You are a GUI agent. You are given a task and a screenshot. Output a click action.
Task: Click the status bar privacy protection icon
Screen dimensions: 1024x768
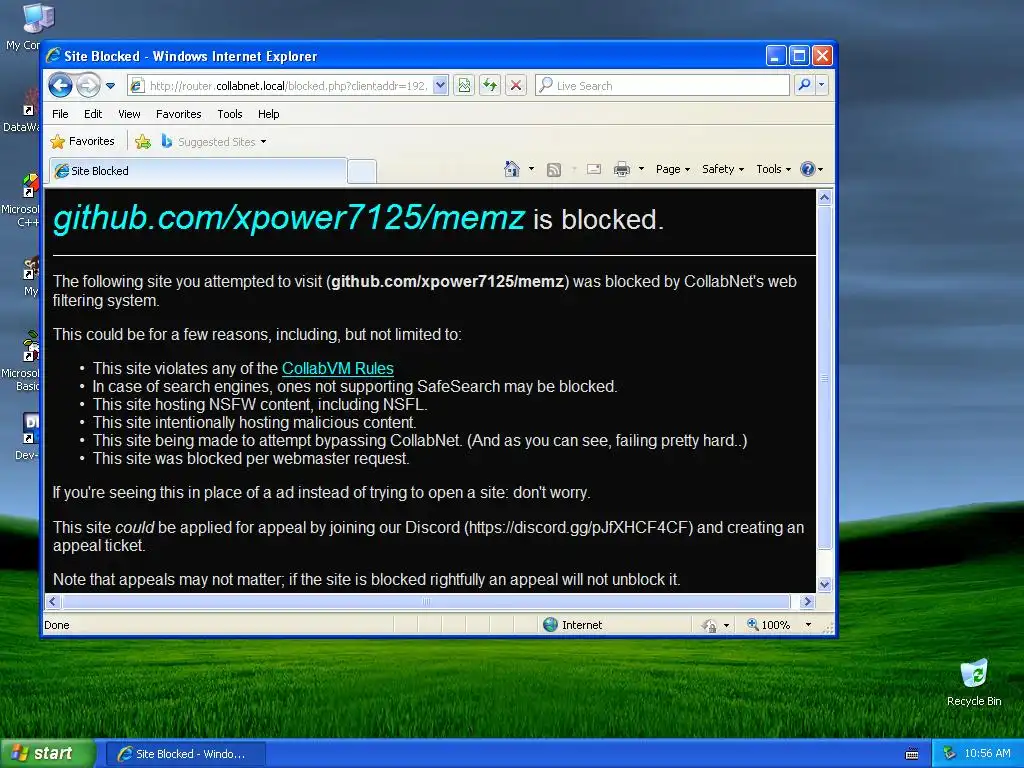[x=709, y=626]
